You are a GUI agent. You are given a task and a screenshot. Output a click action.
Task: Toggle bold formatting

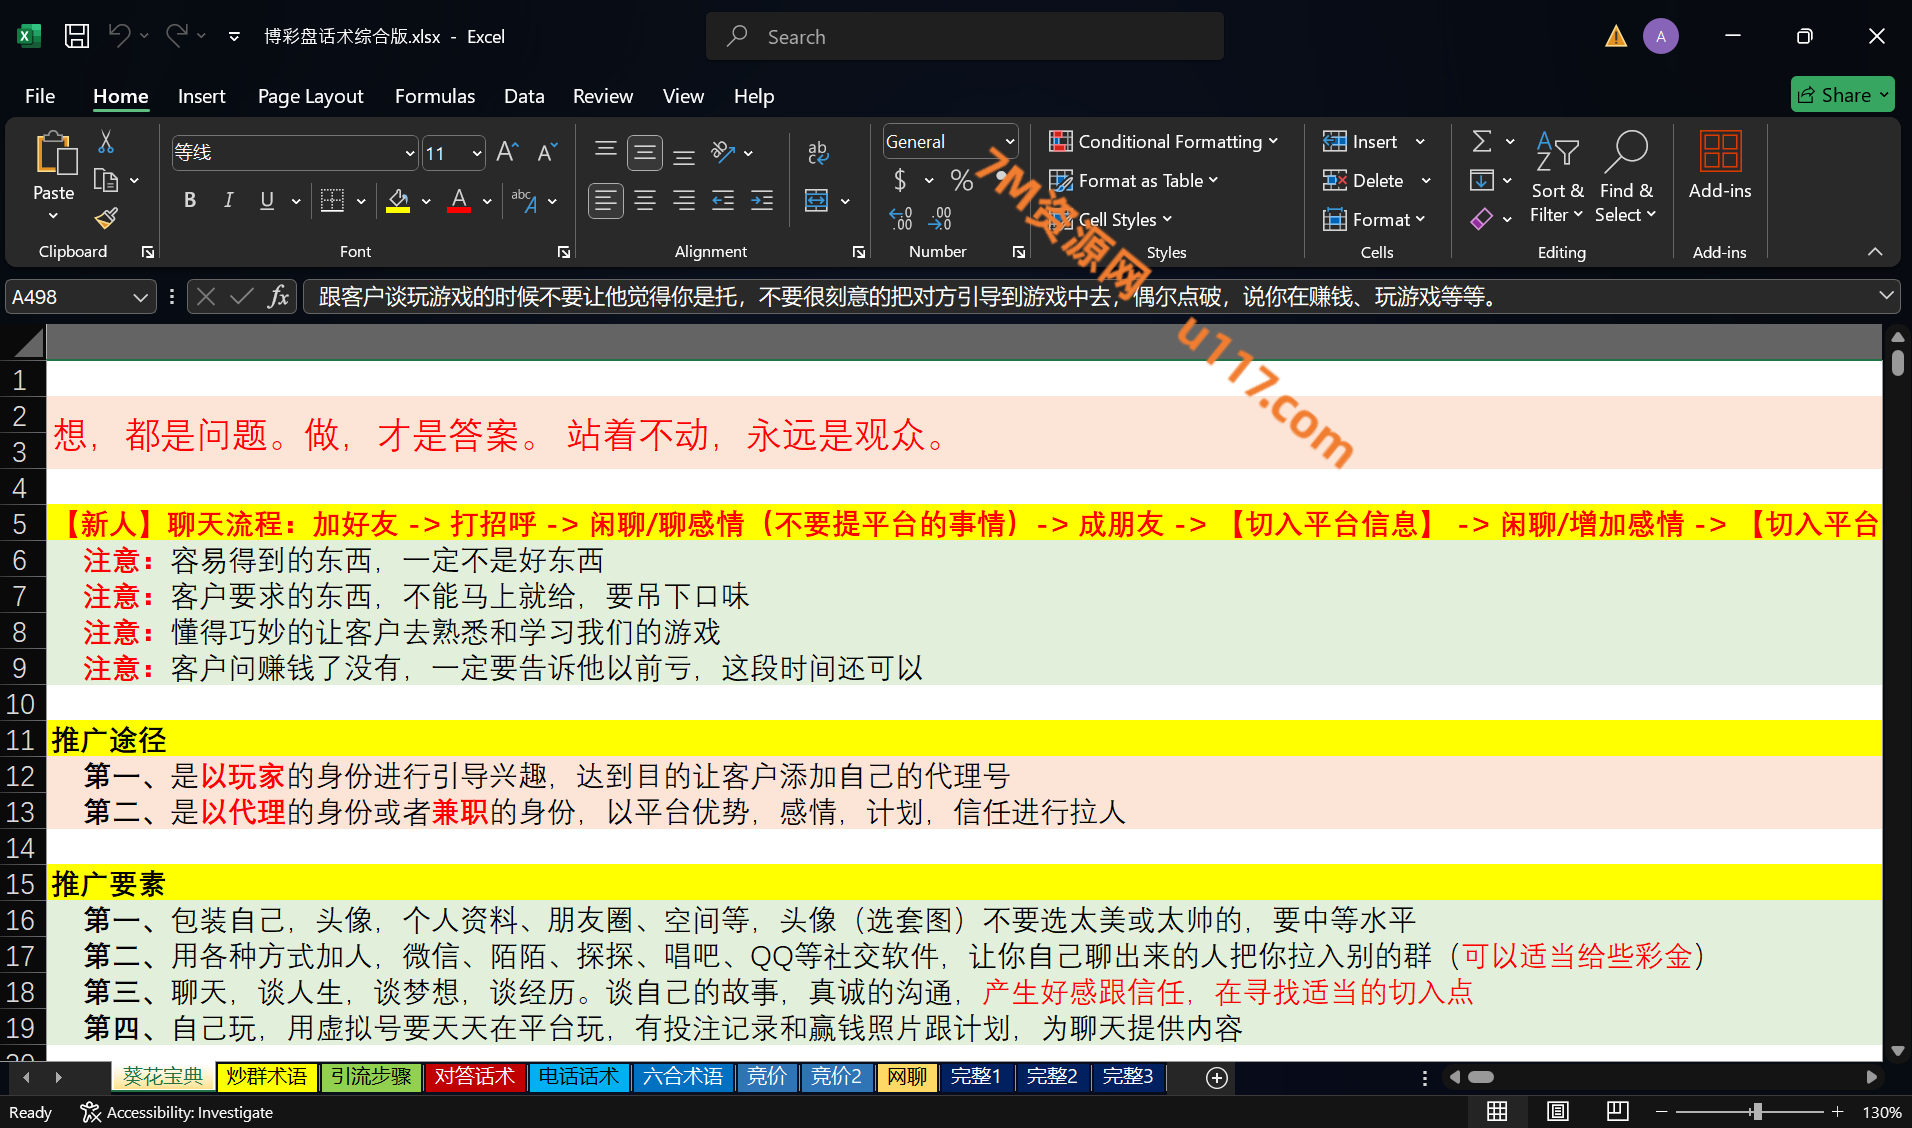[190, 201]
